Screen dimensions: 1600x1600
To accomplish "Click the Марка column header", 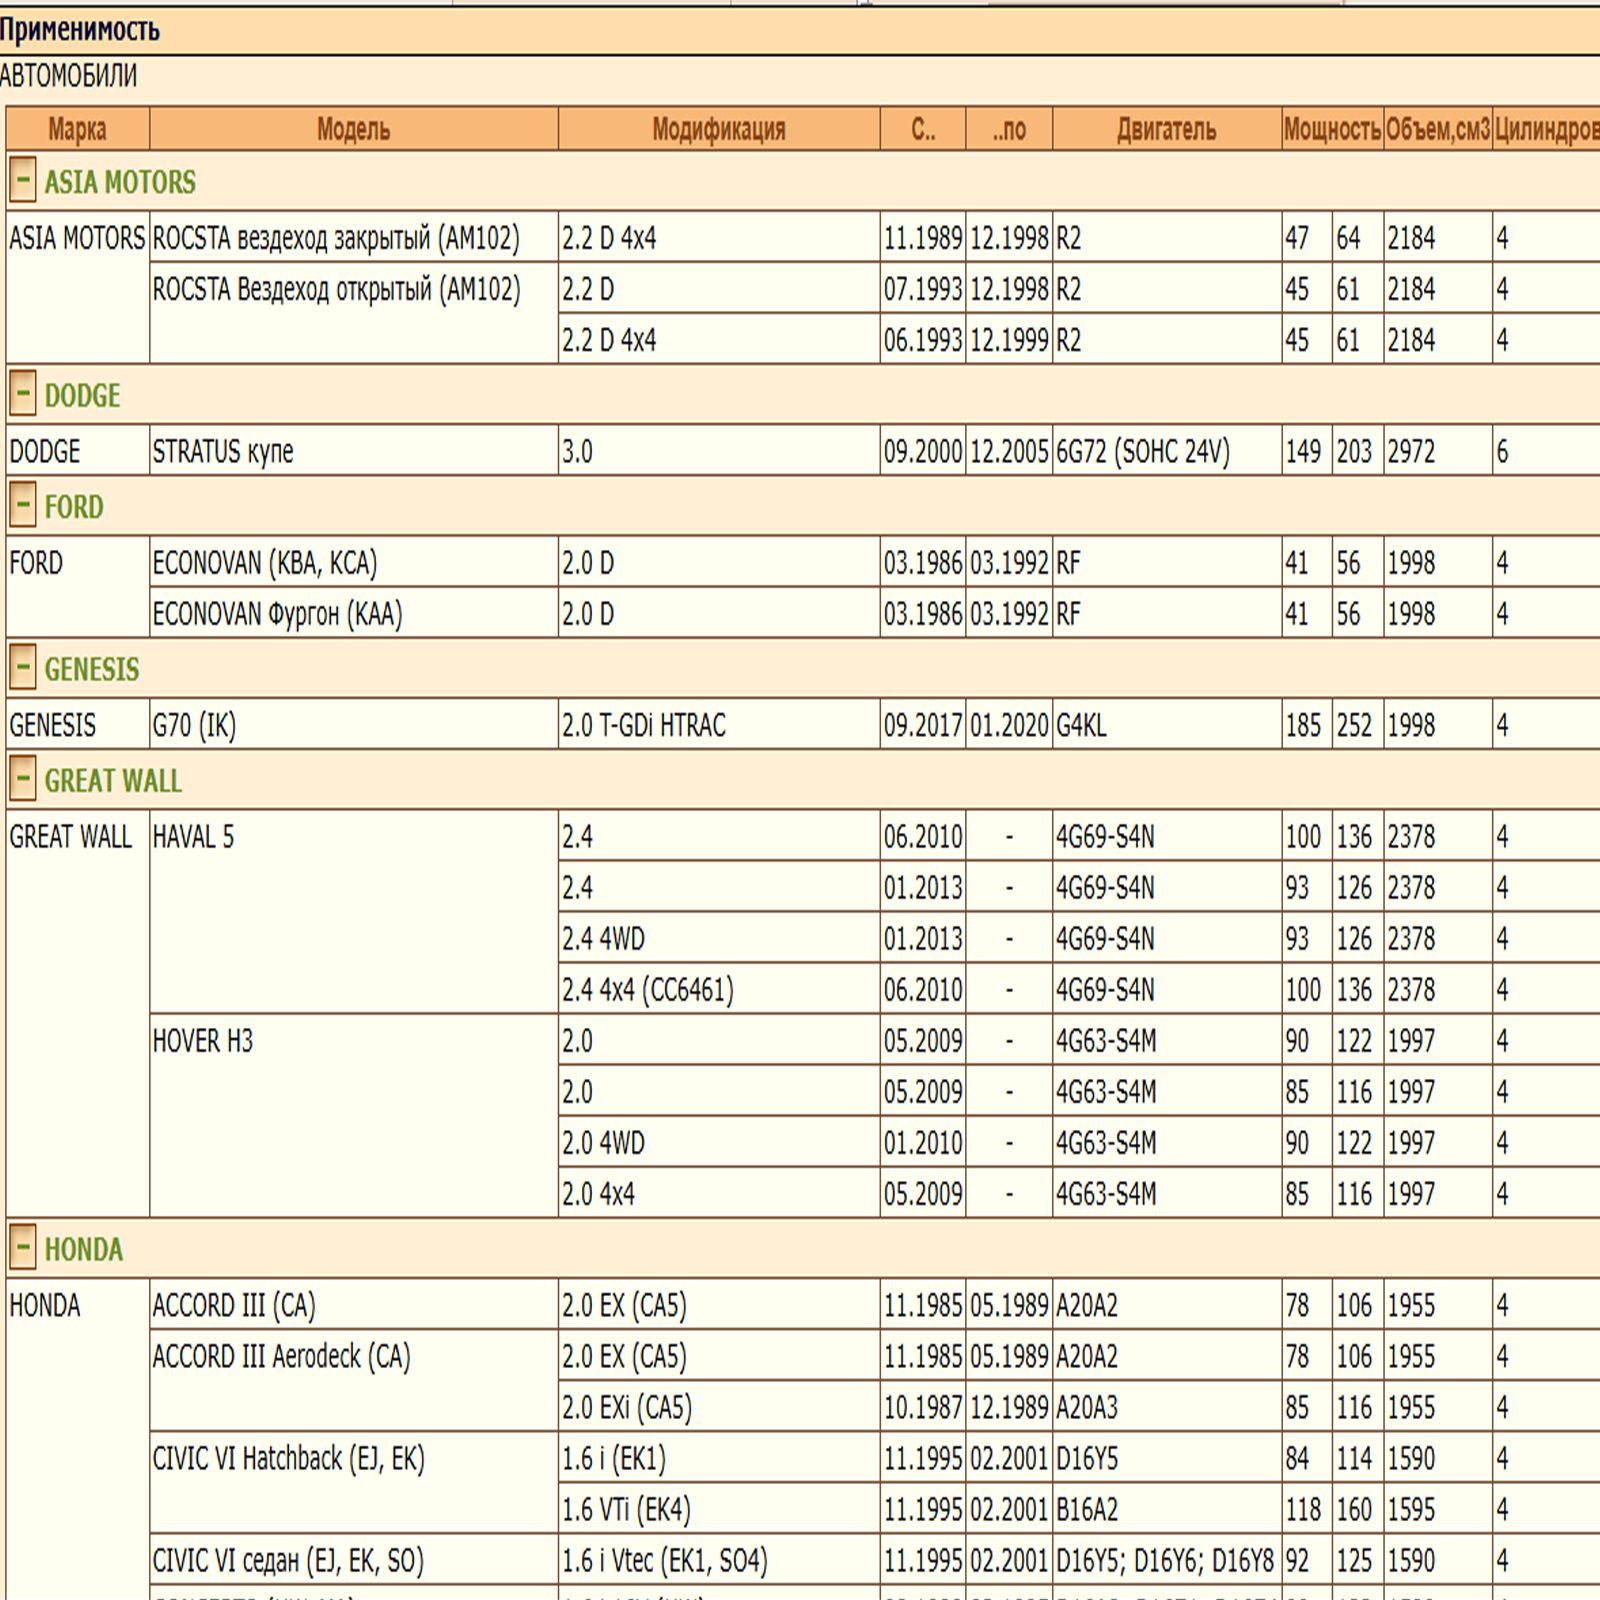I will (77, 129).
